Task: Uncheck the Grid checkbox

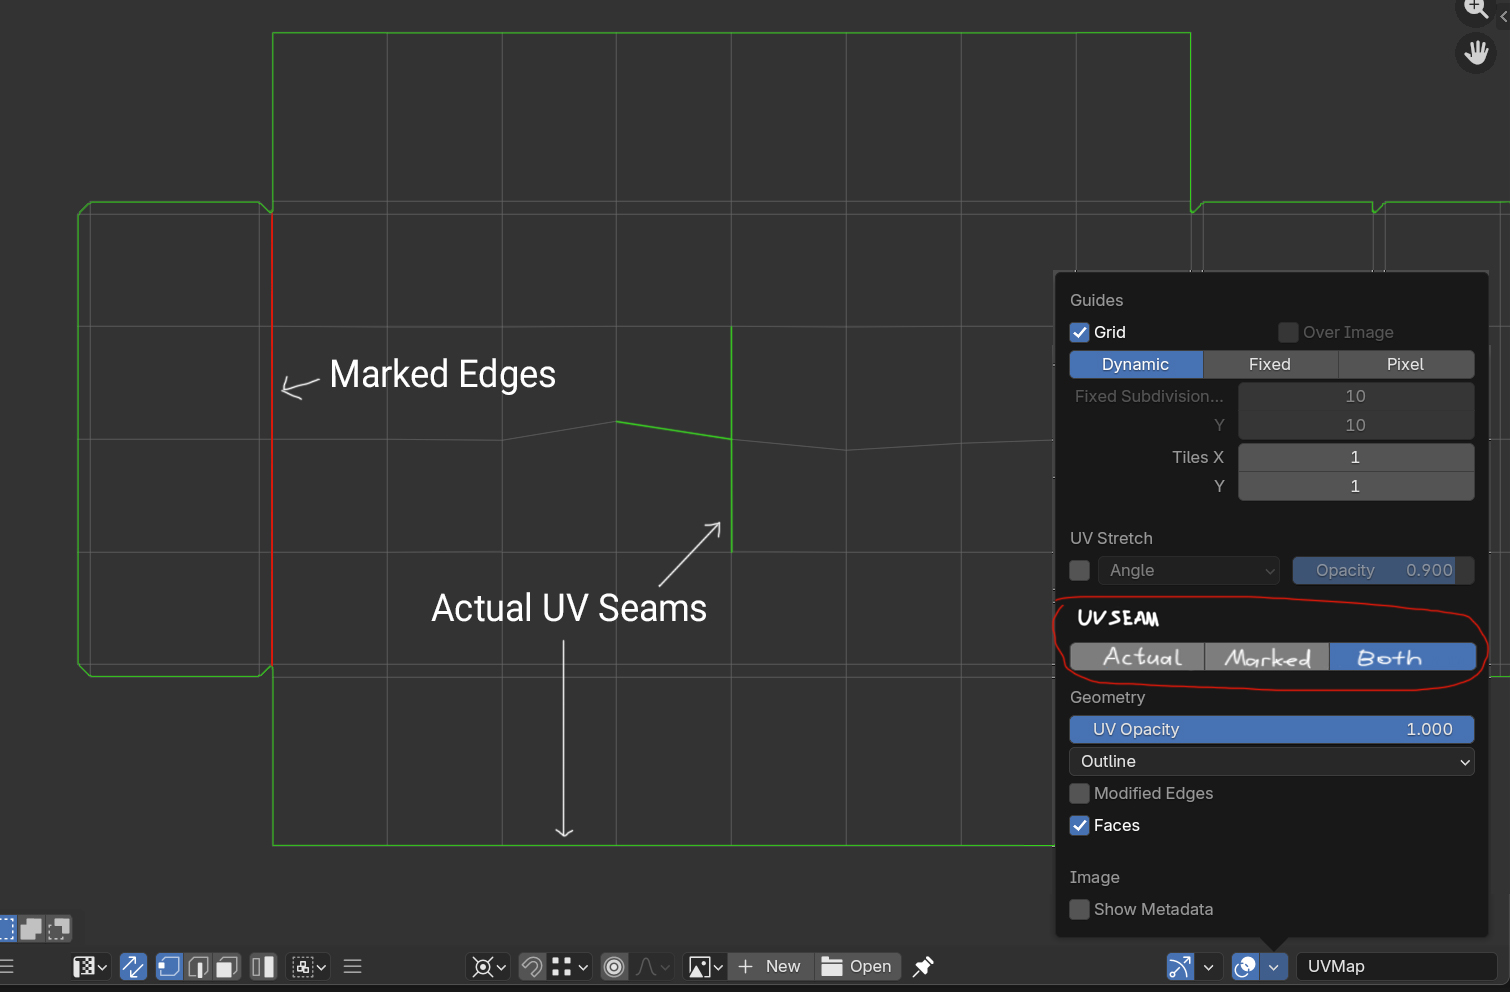Action: tap(1080, 332)
